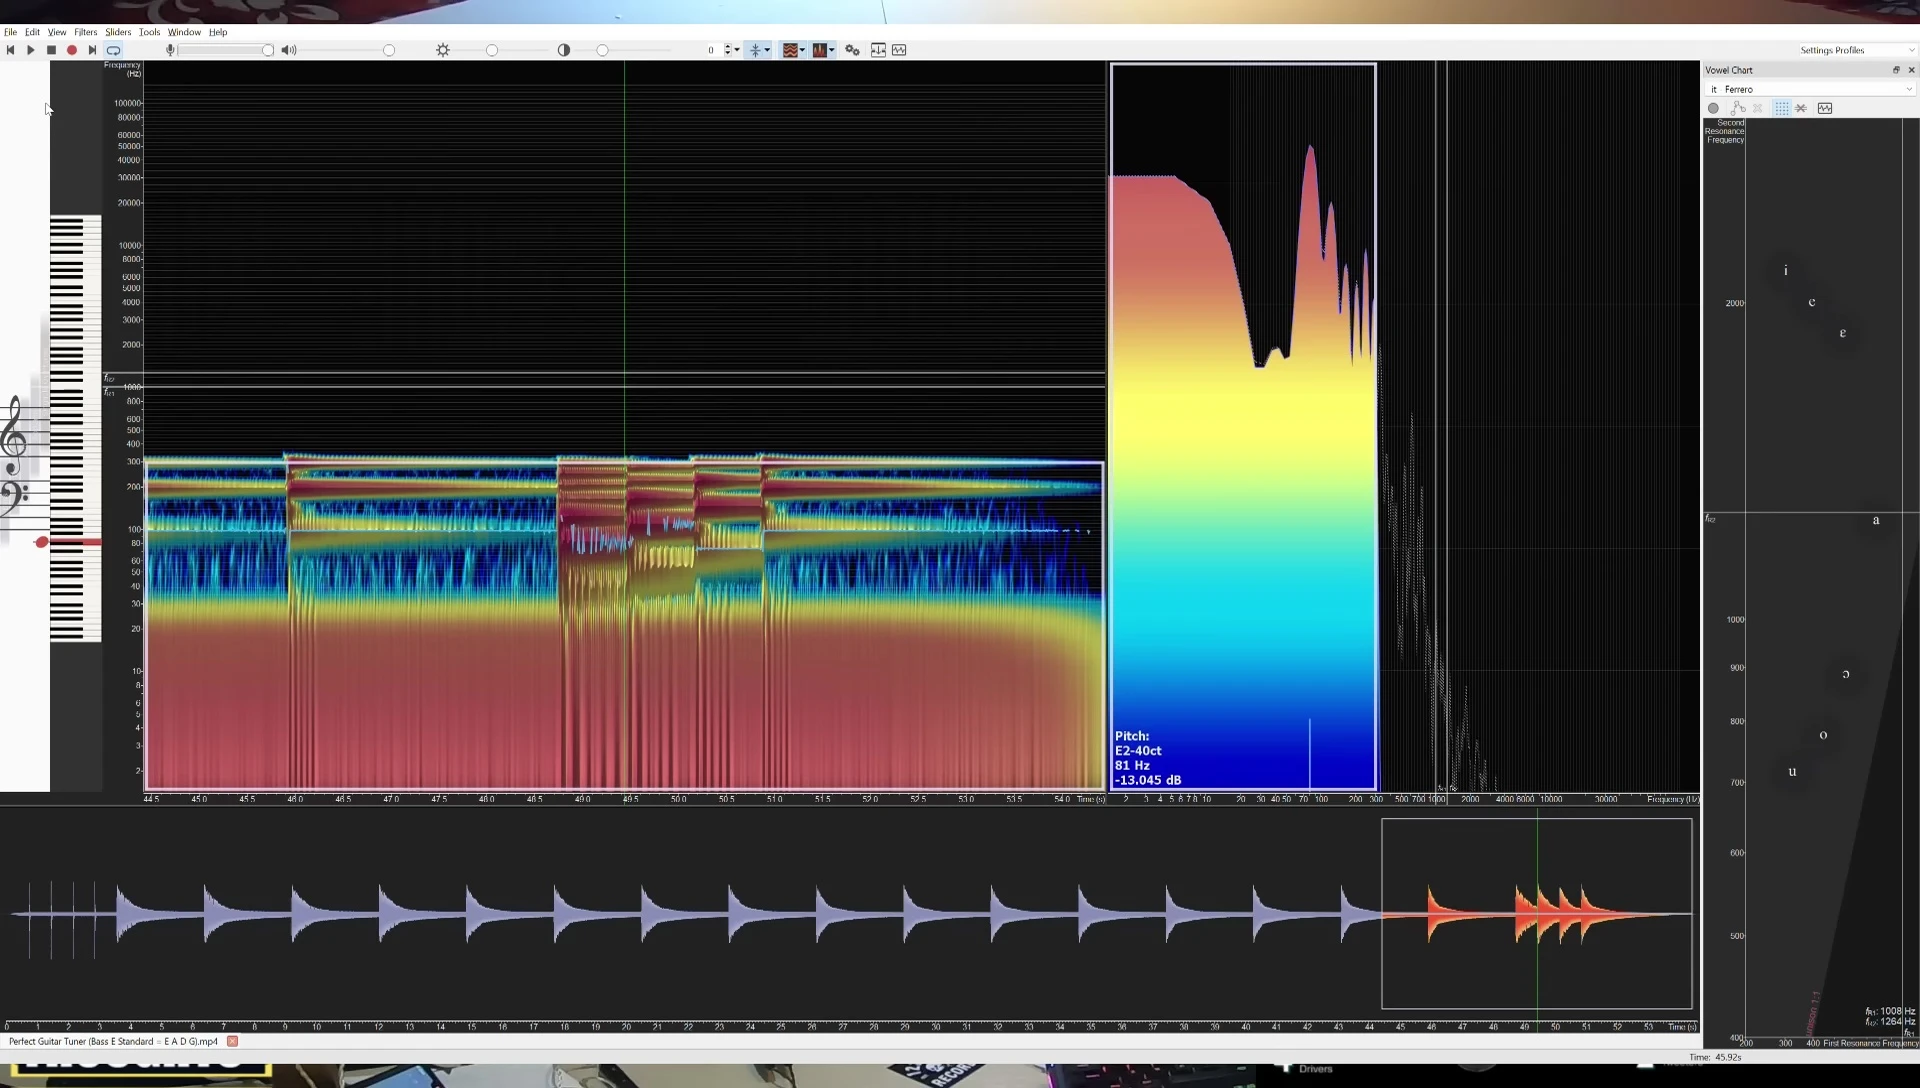The width and height of the screenshot is (1920, 1088).
Task: Select the 'Perfect Guitar Tuner' file tab
Action: [x=113, y=1041]
